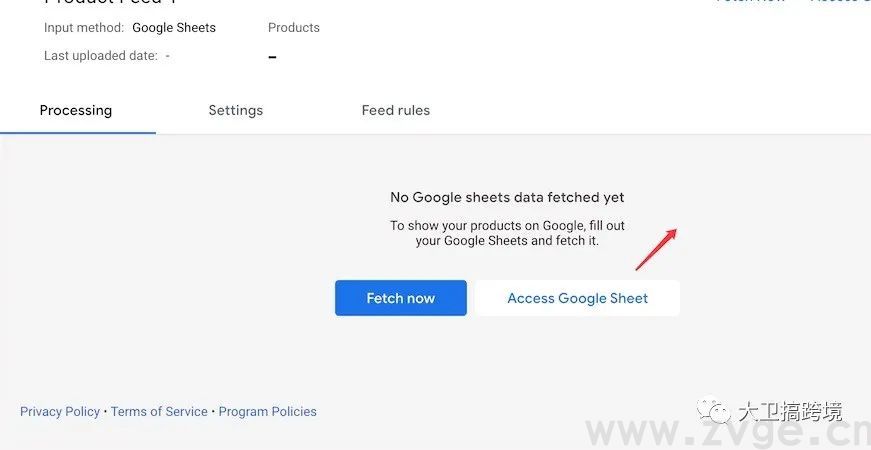Click the www.zvge.cn watermark text
This screenshot has width=871, height=450.
[x=728, y=433]
